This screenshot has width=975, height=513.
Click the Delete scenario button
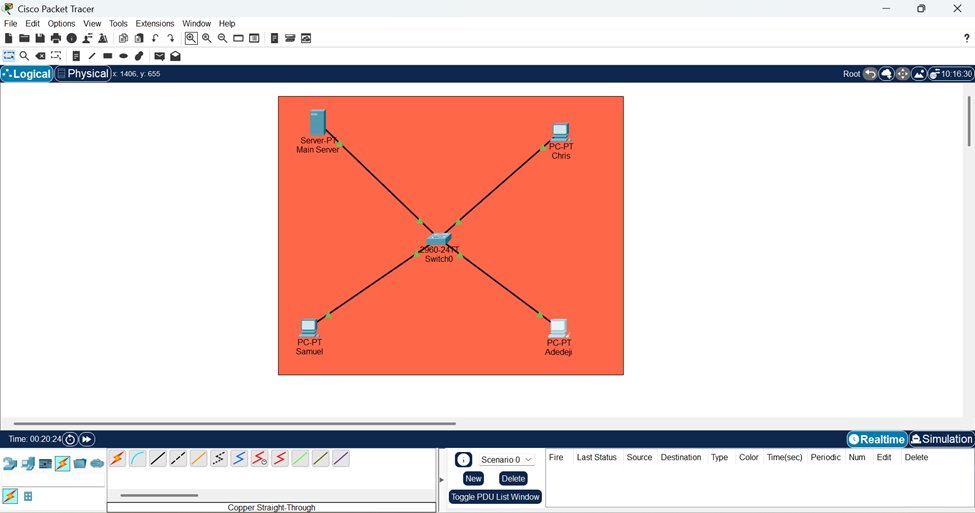point(513,479)
